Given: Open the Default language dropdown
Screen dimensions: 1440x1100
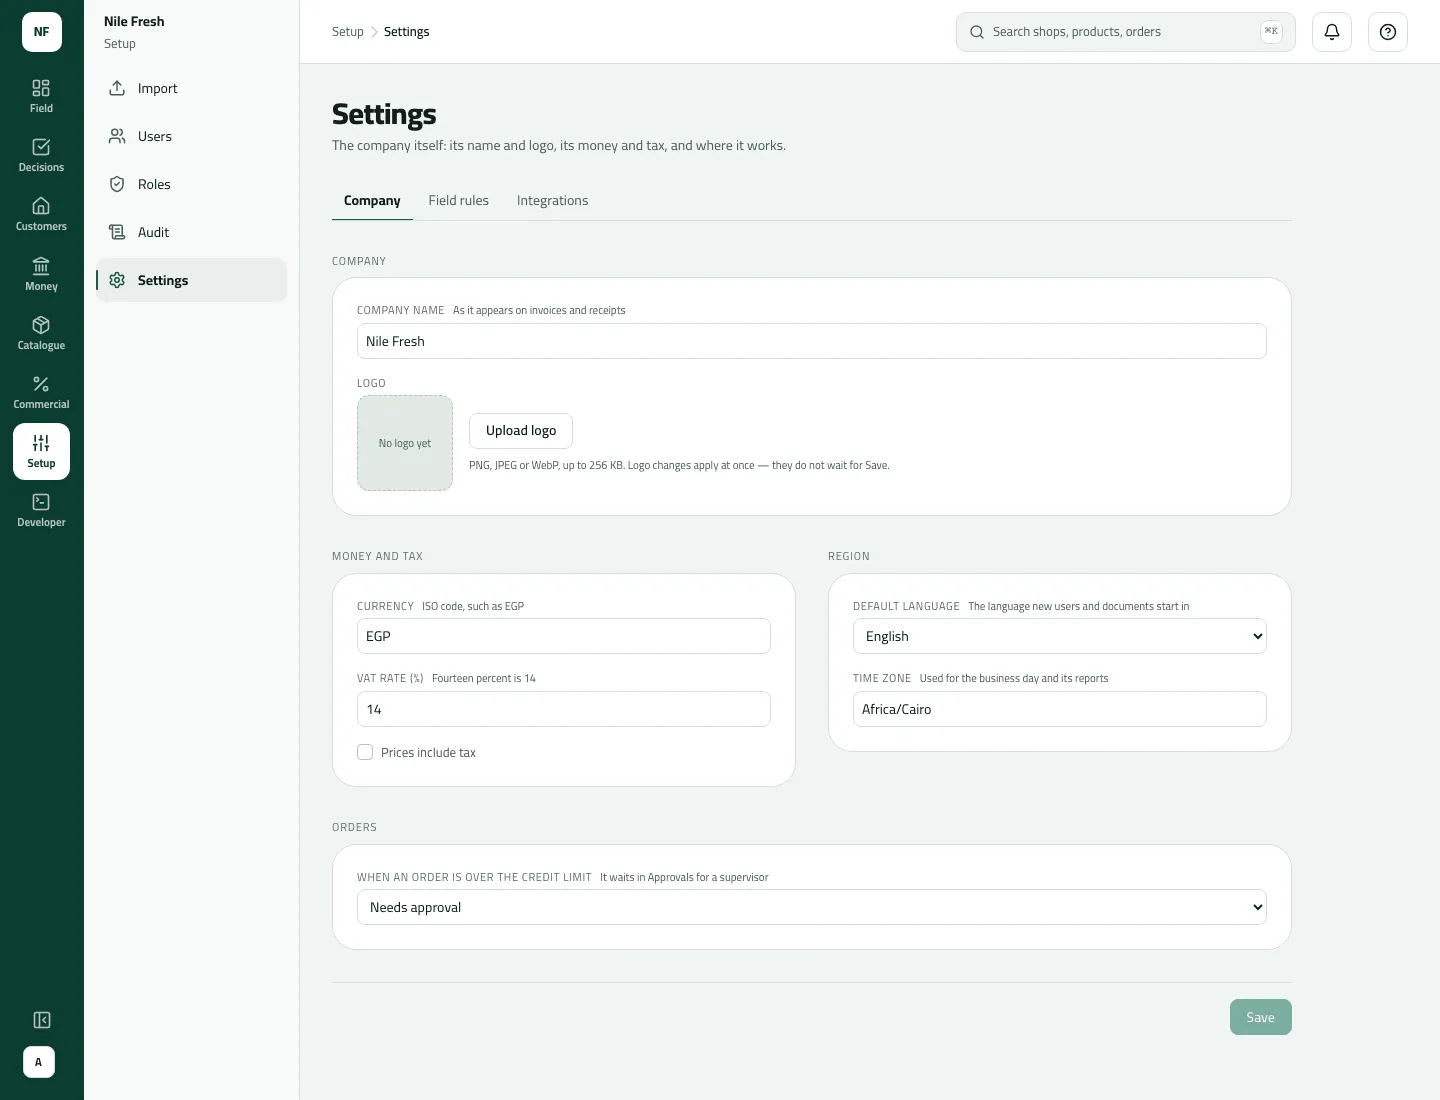Looking at the screenshot, I should point(1060,636).
